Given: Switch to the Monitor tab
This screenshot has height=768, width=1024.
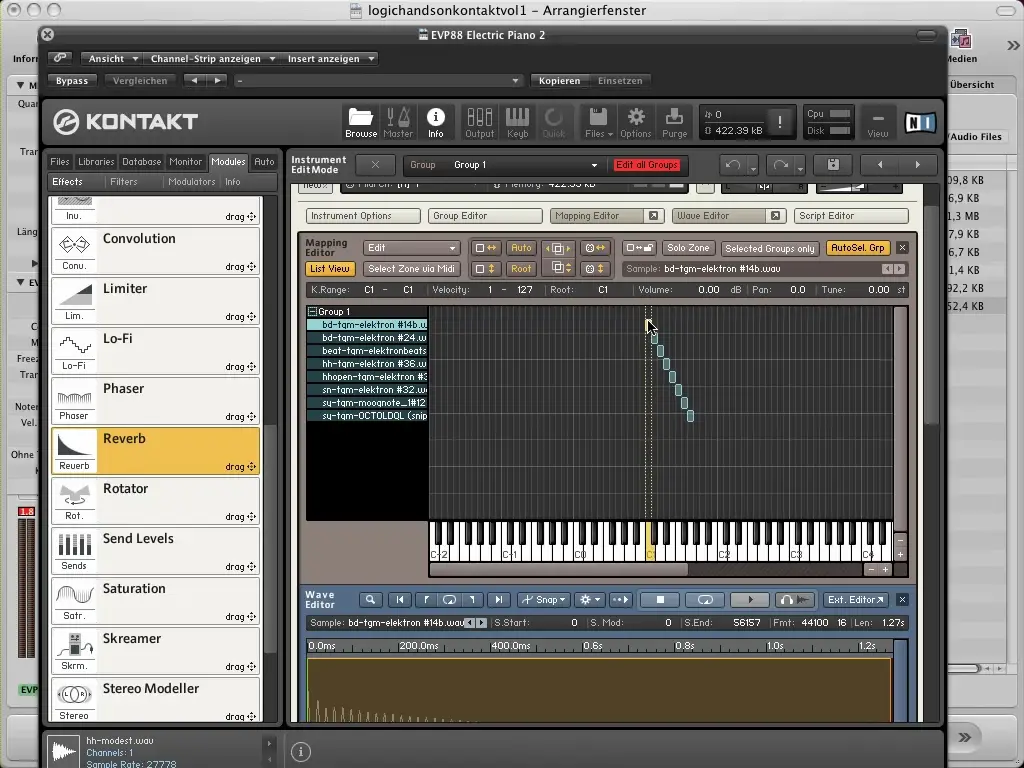Looking at the screenshot, I should [x=185, y=161].
